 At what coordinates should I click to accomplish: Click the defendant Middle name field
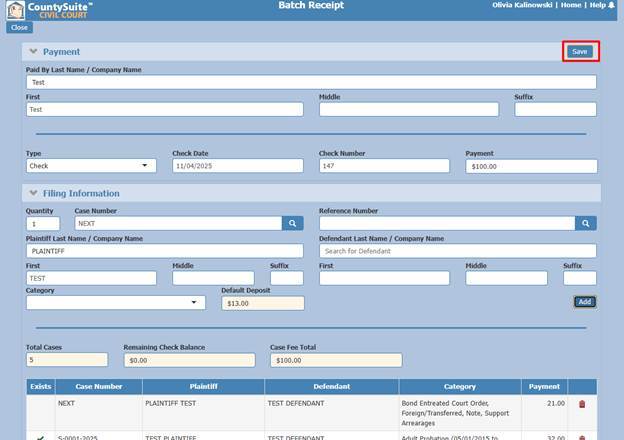click(x=507, y=278)
